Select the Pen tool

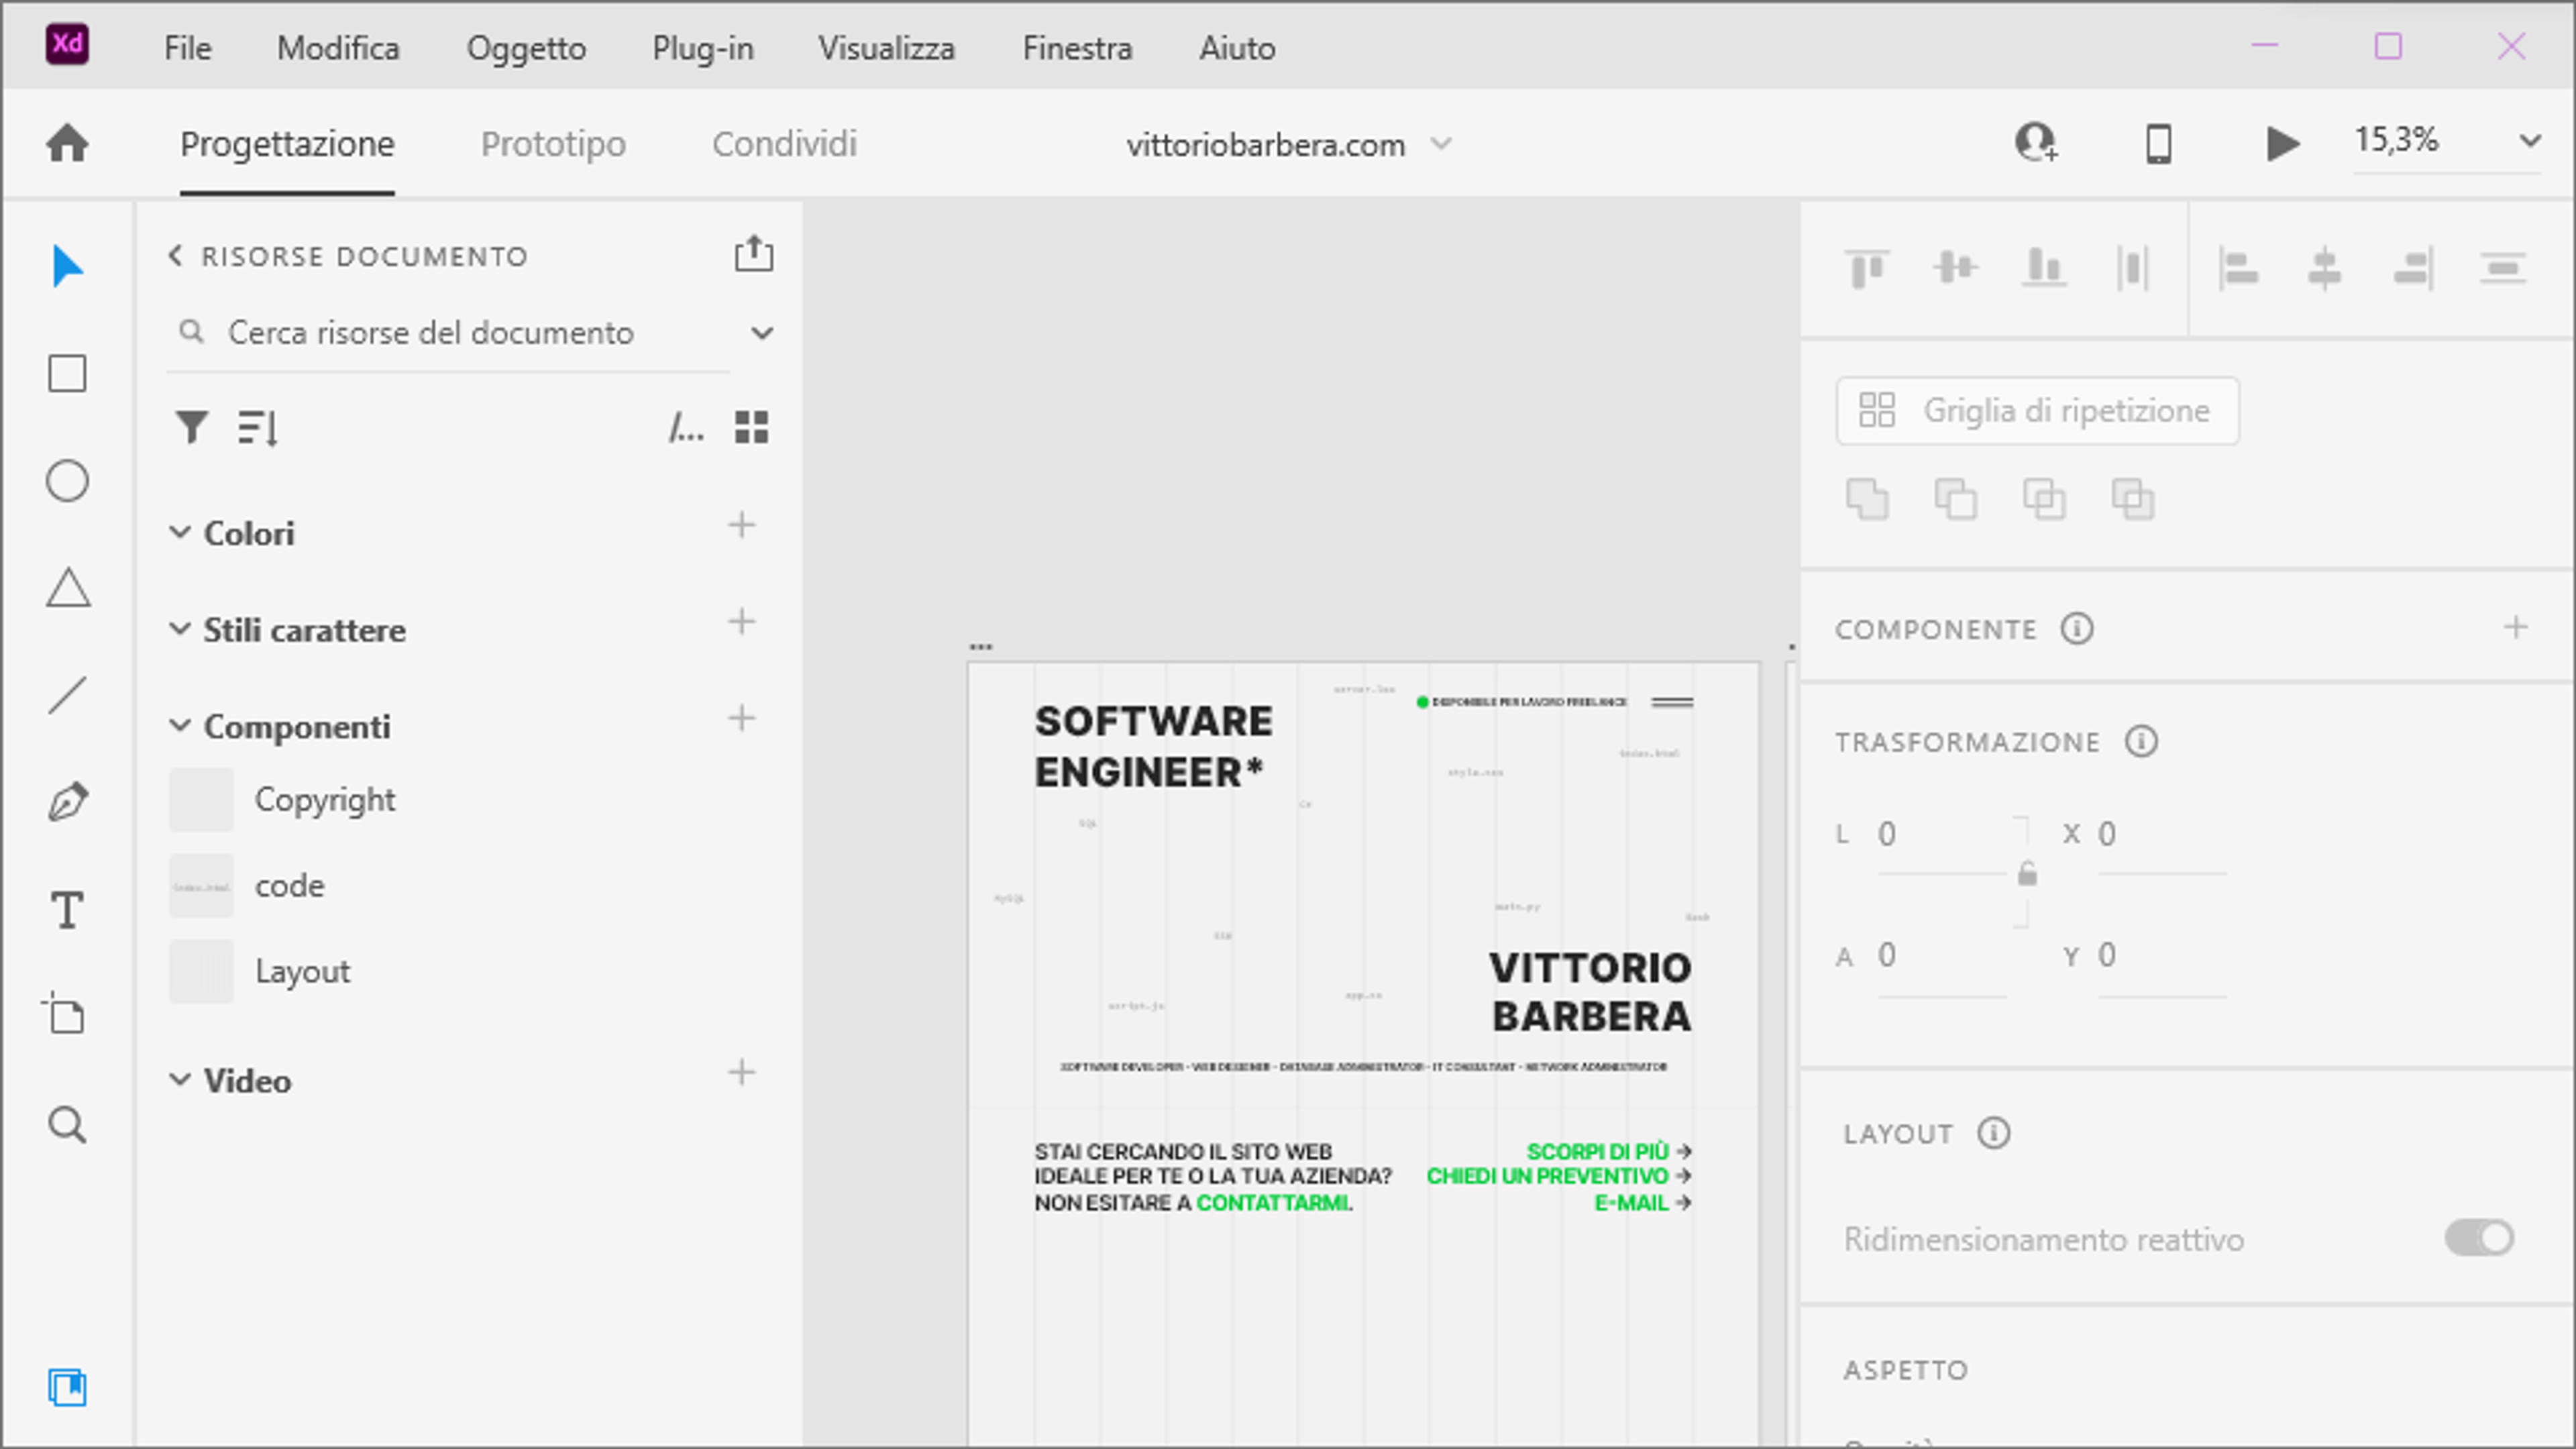(68, 802)
